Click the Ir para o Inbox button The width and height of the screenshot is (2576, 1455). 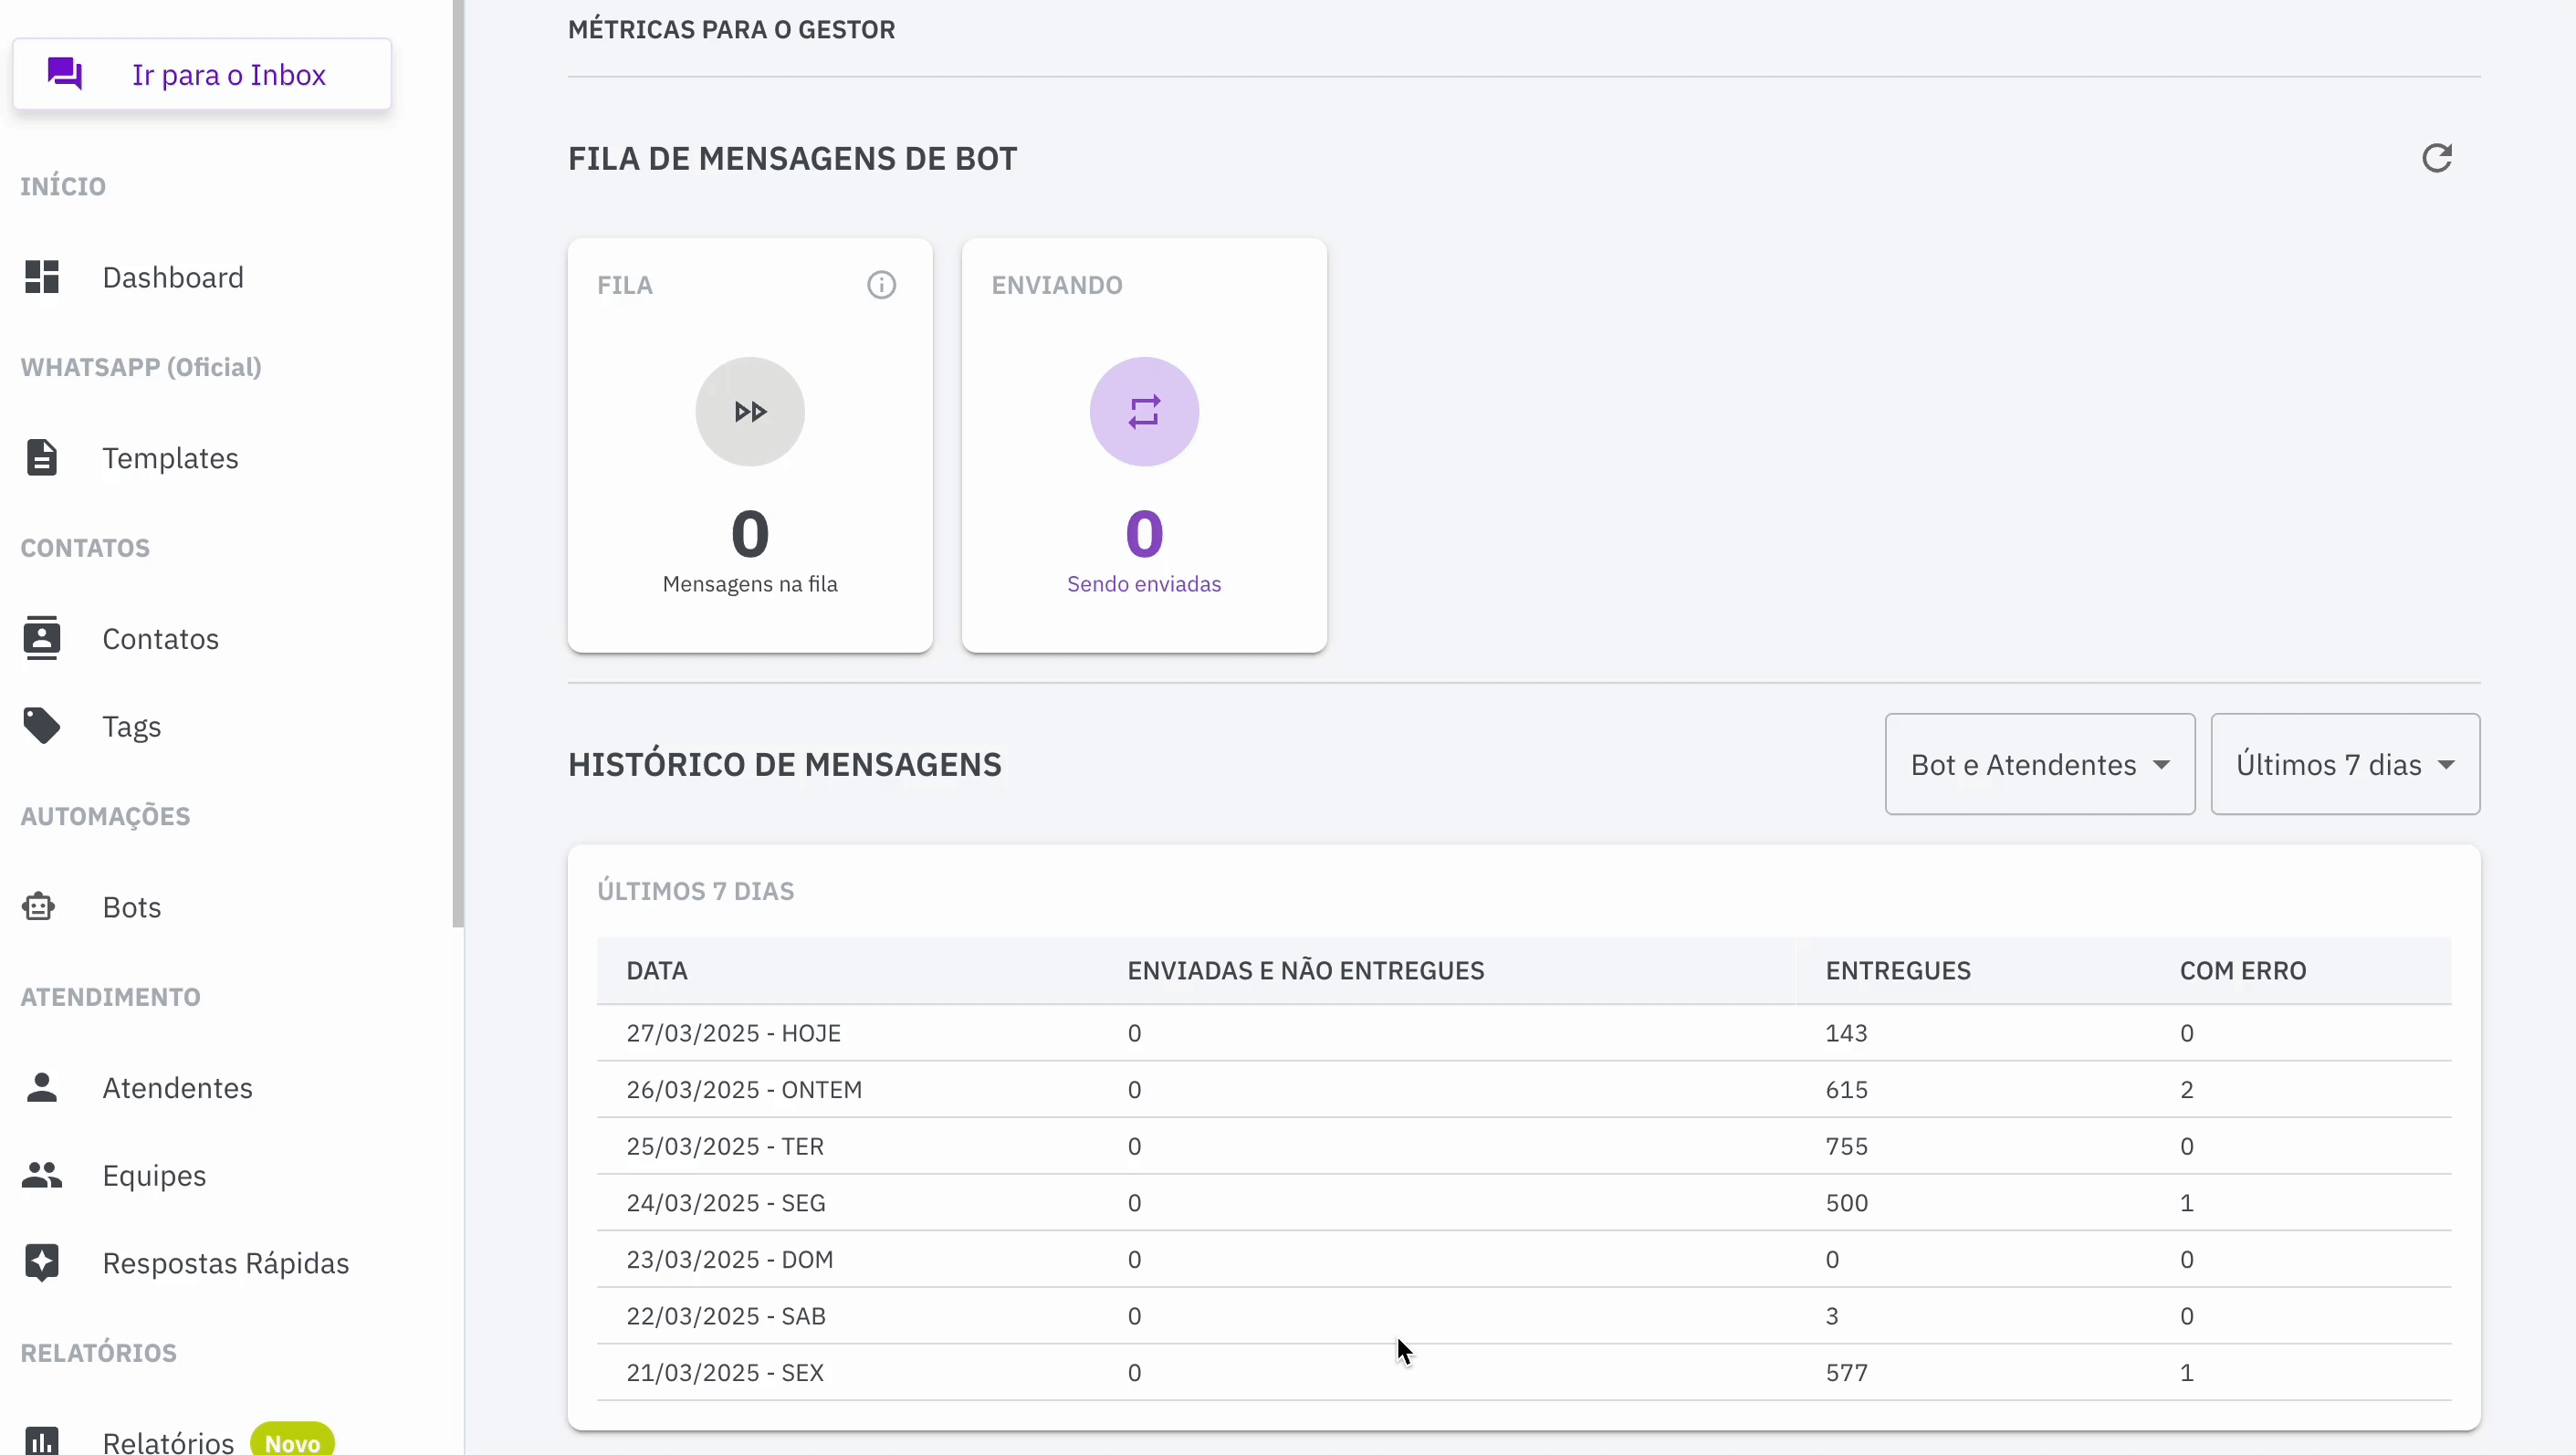pos(202,75)
